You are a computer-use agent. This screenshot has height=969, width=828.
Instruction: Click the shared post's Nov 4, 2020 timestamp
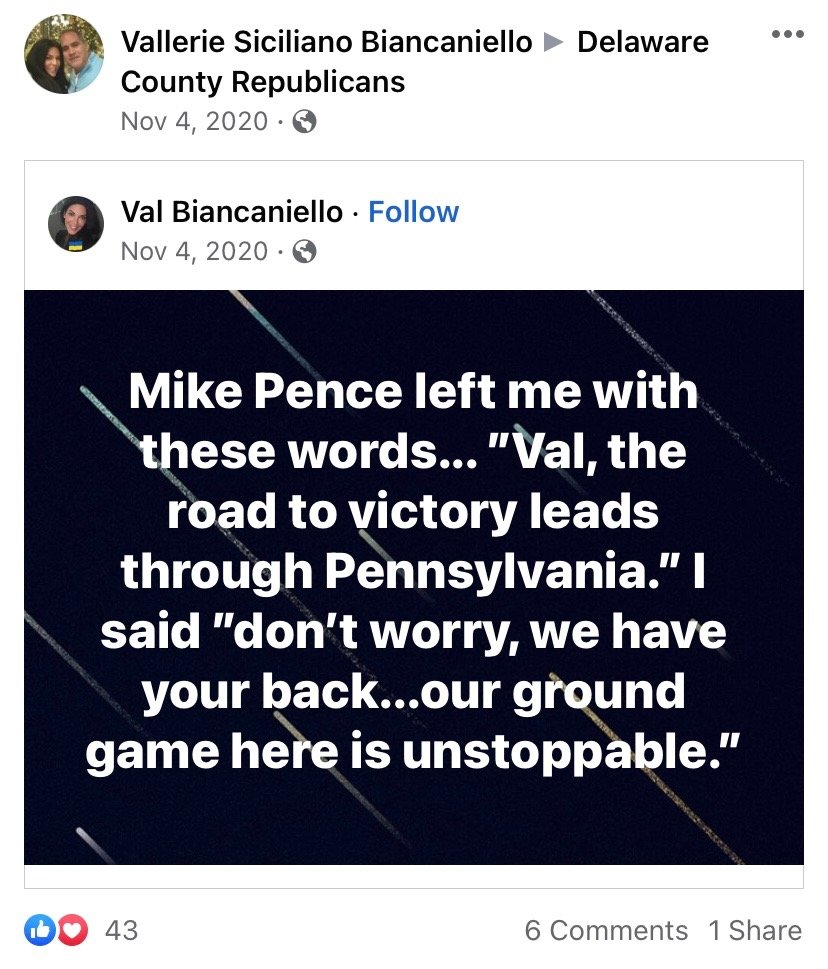tap(194, 251)
